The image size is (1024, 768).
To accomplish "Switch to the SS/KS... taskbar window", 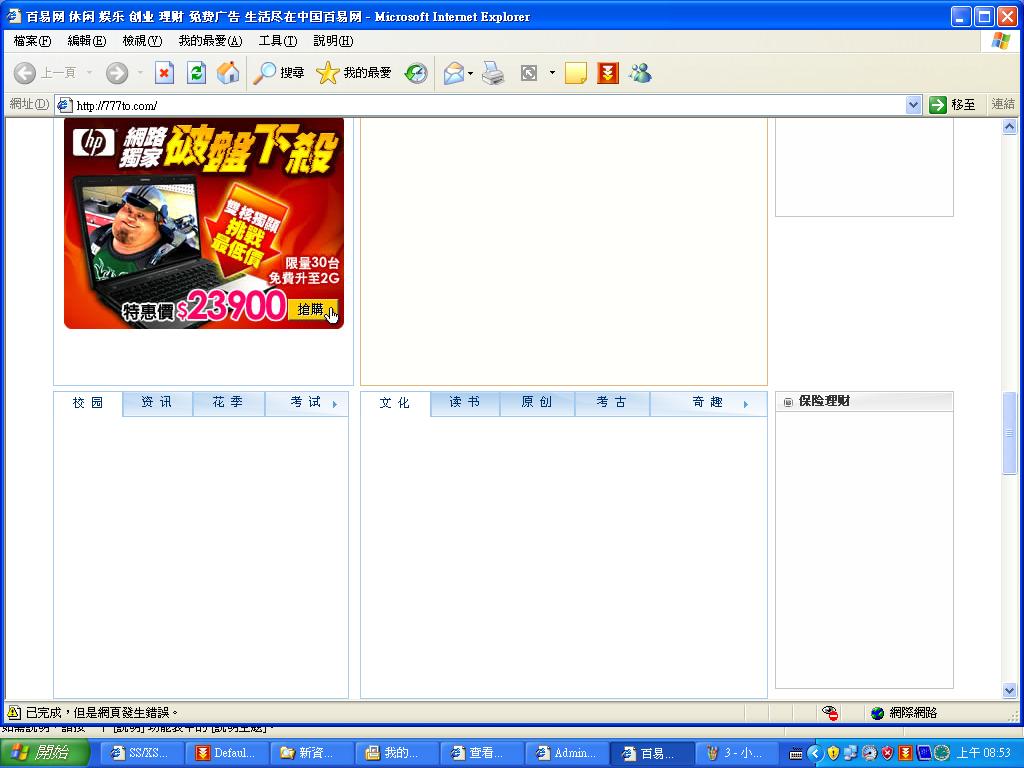I will tap(140, 753).
